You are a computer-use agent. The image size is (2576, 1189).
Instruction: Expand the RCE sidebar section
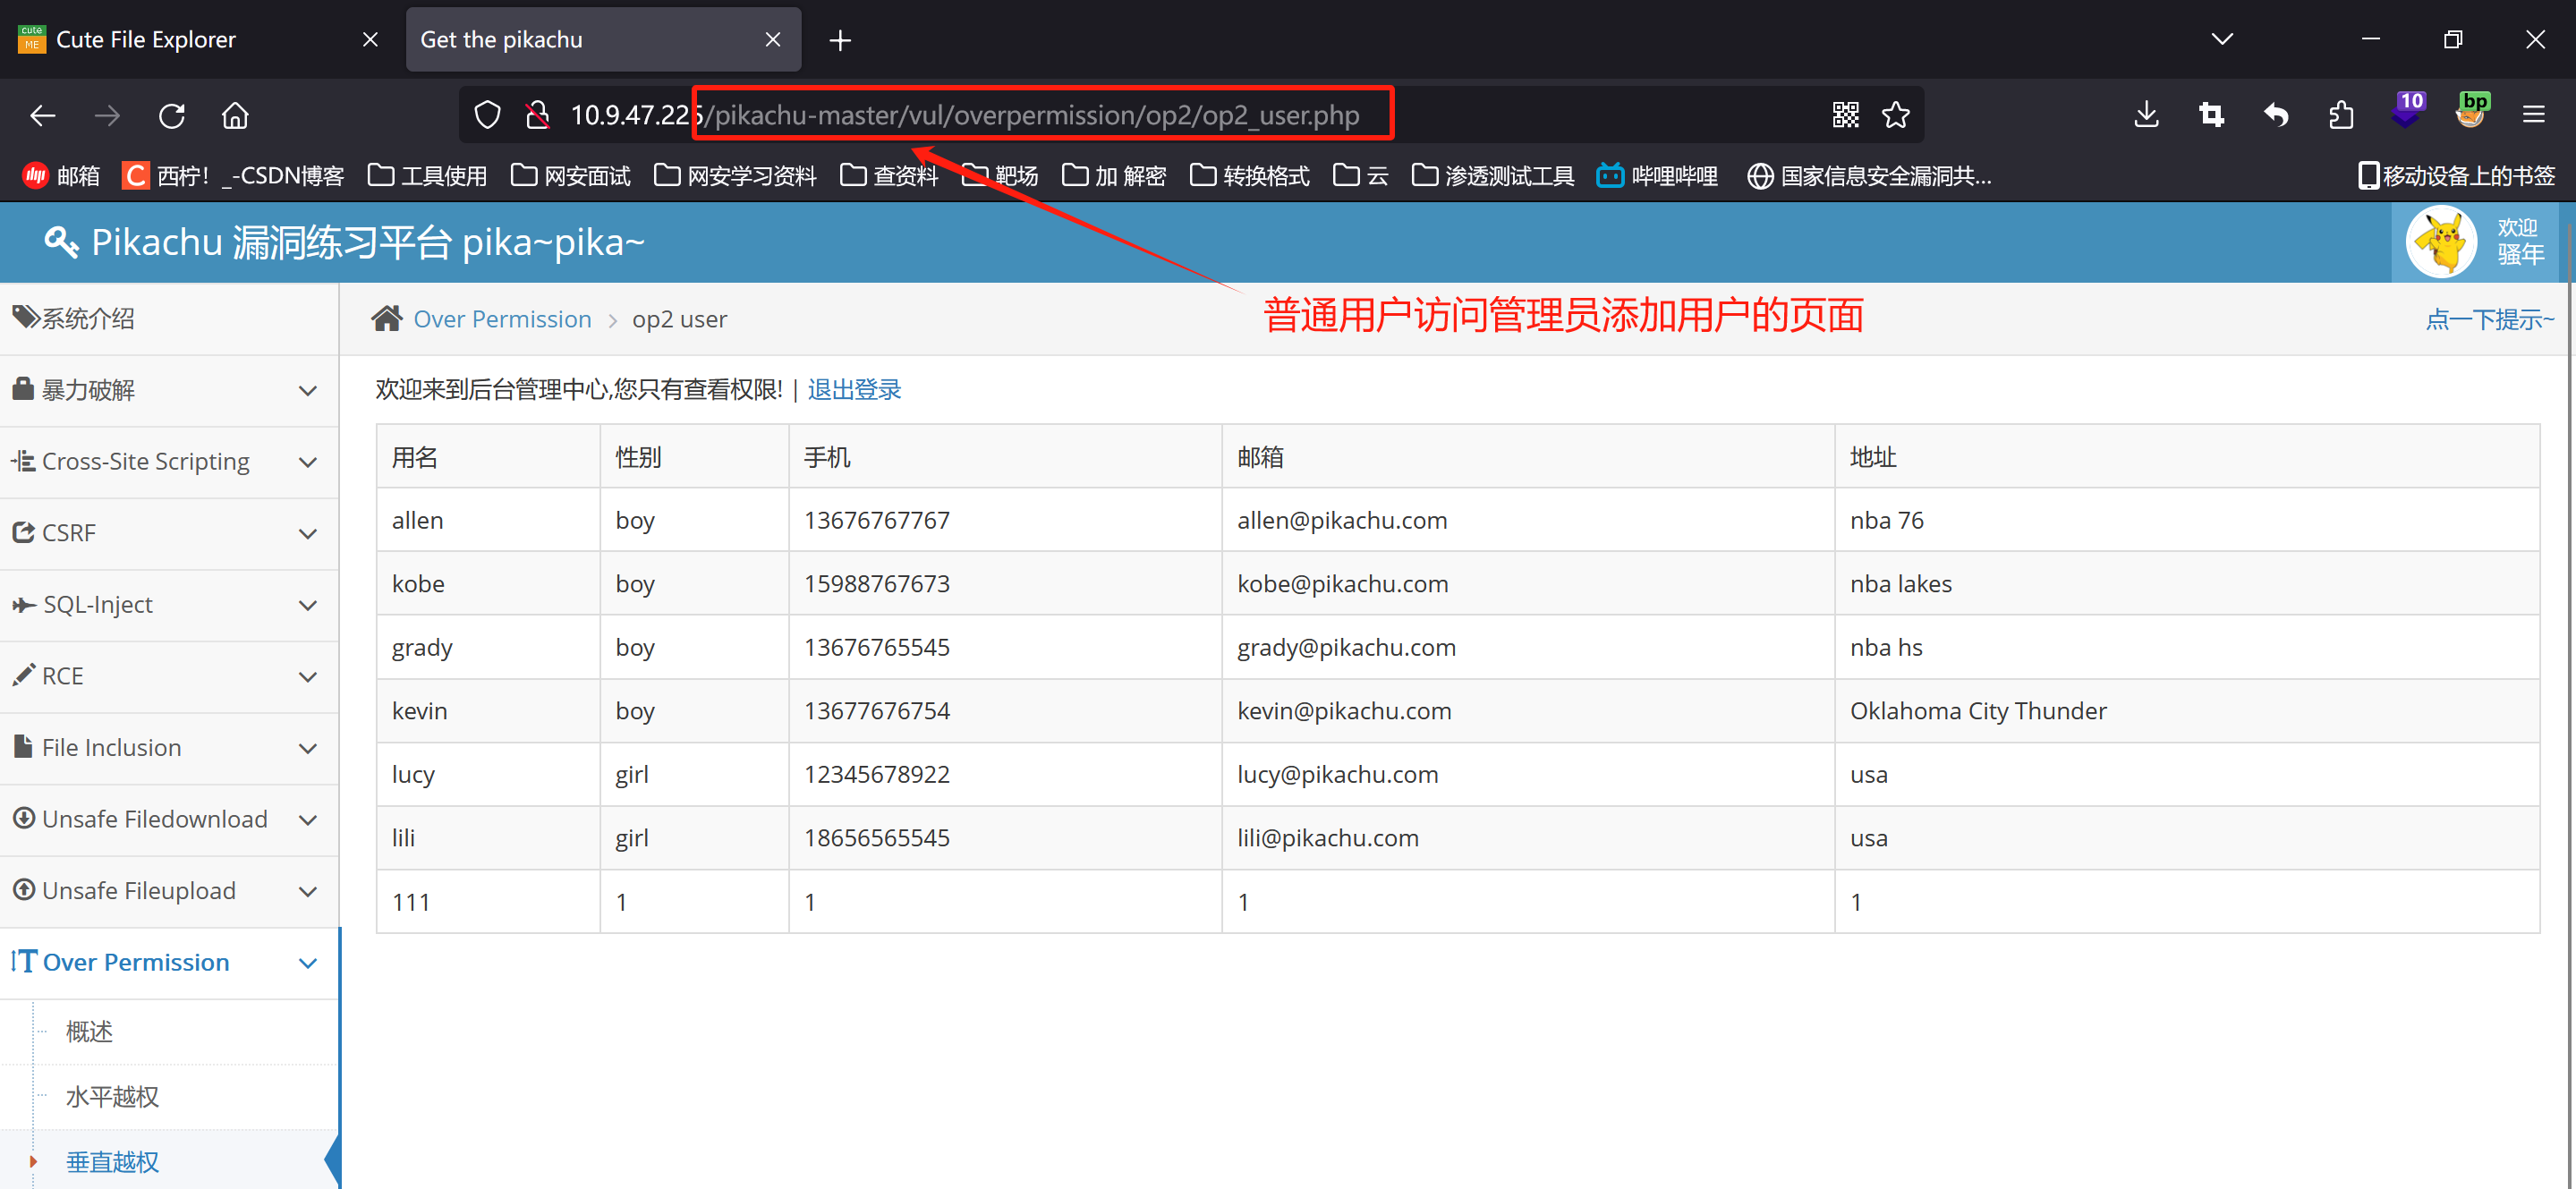click(x=169, y=676)
